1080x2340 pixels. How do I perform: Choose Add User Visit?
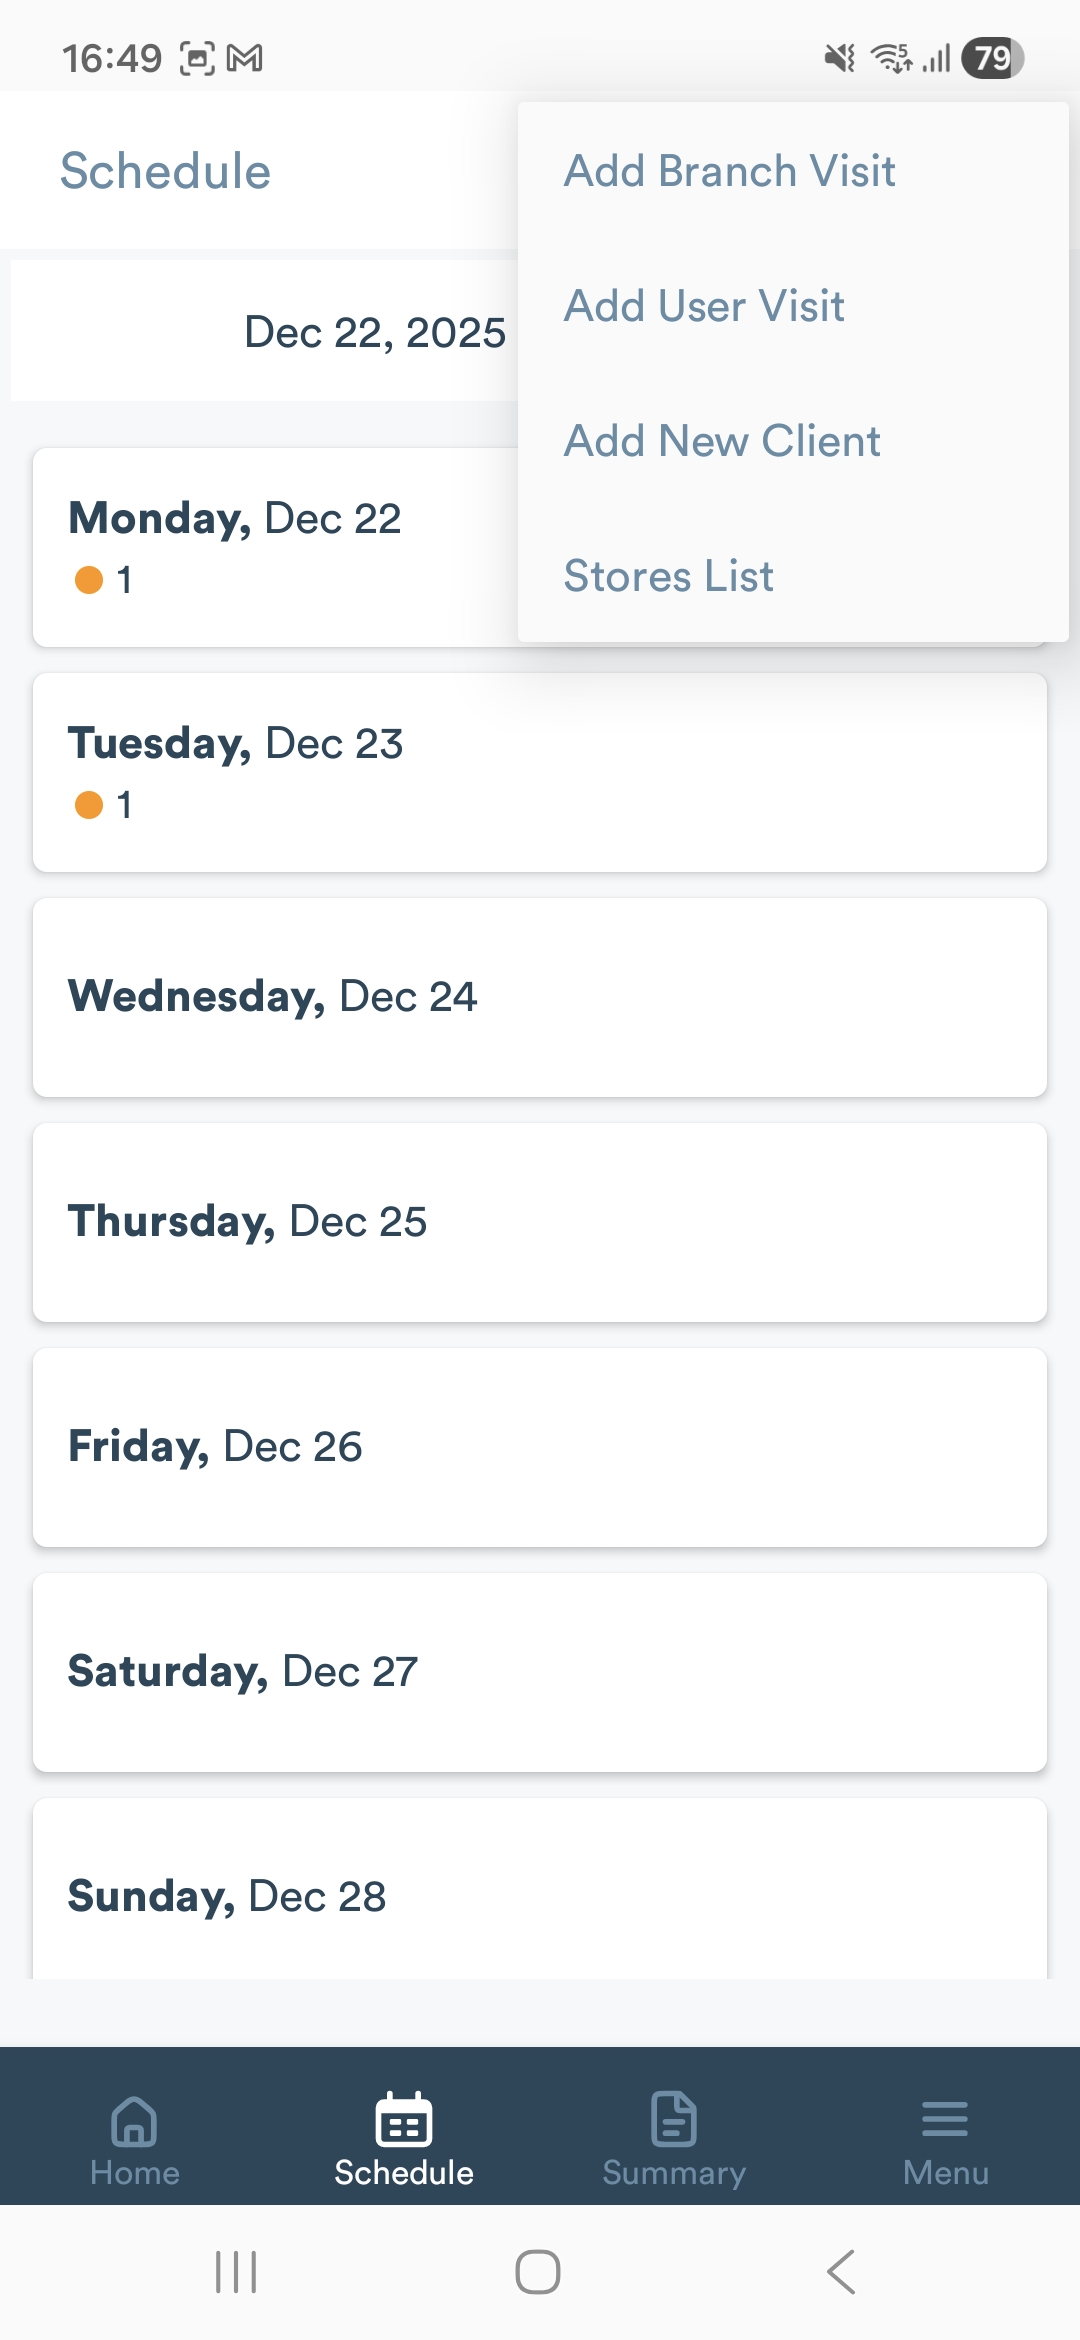click(704, 306)
